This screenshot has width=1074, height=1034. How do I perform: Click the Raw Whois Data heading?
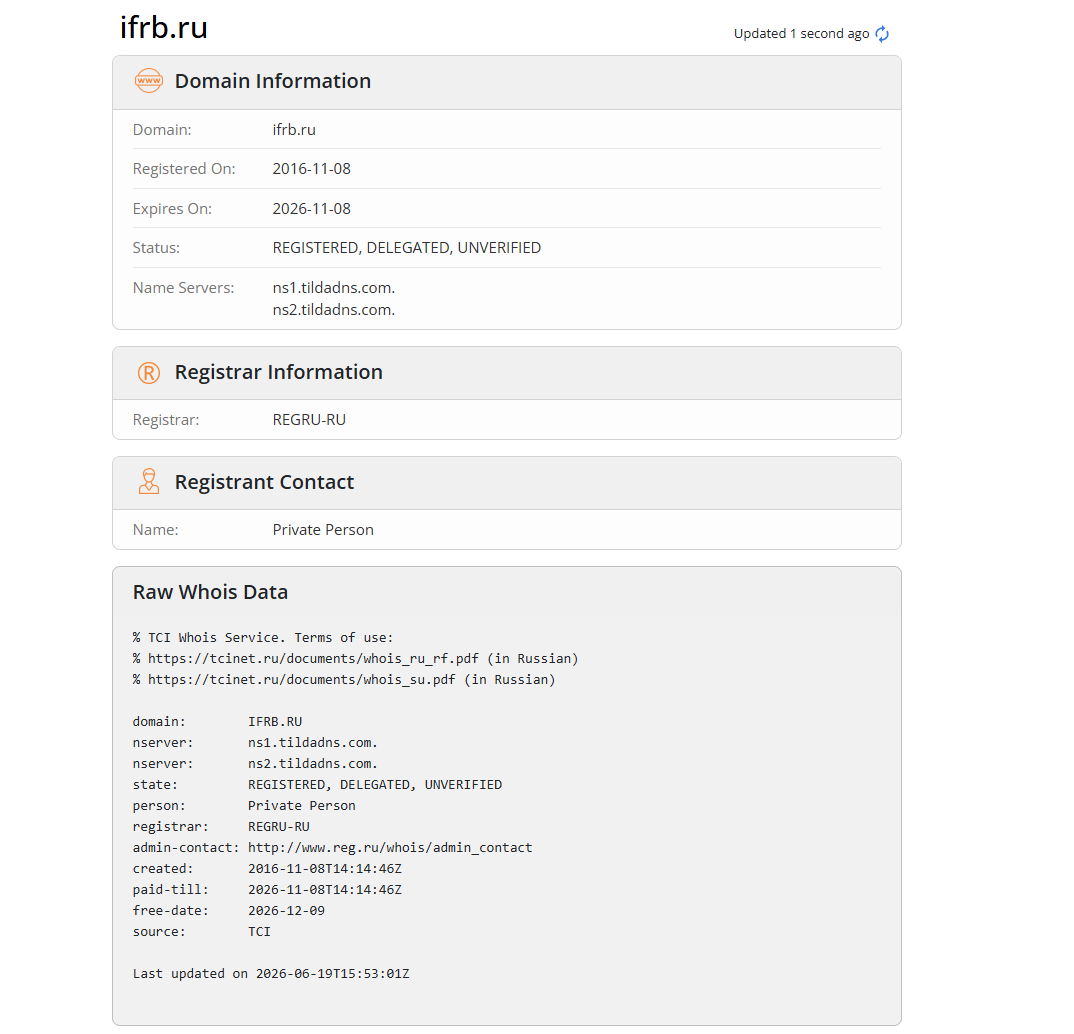[210, 592]
